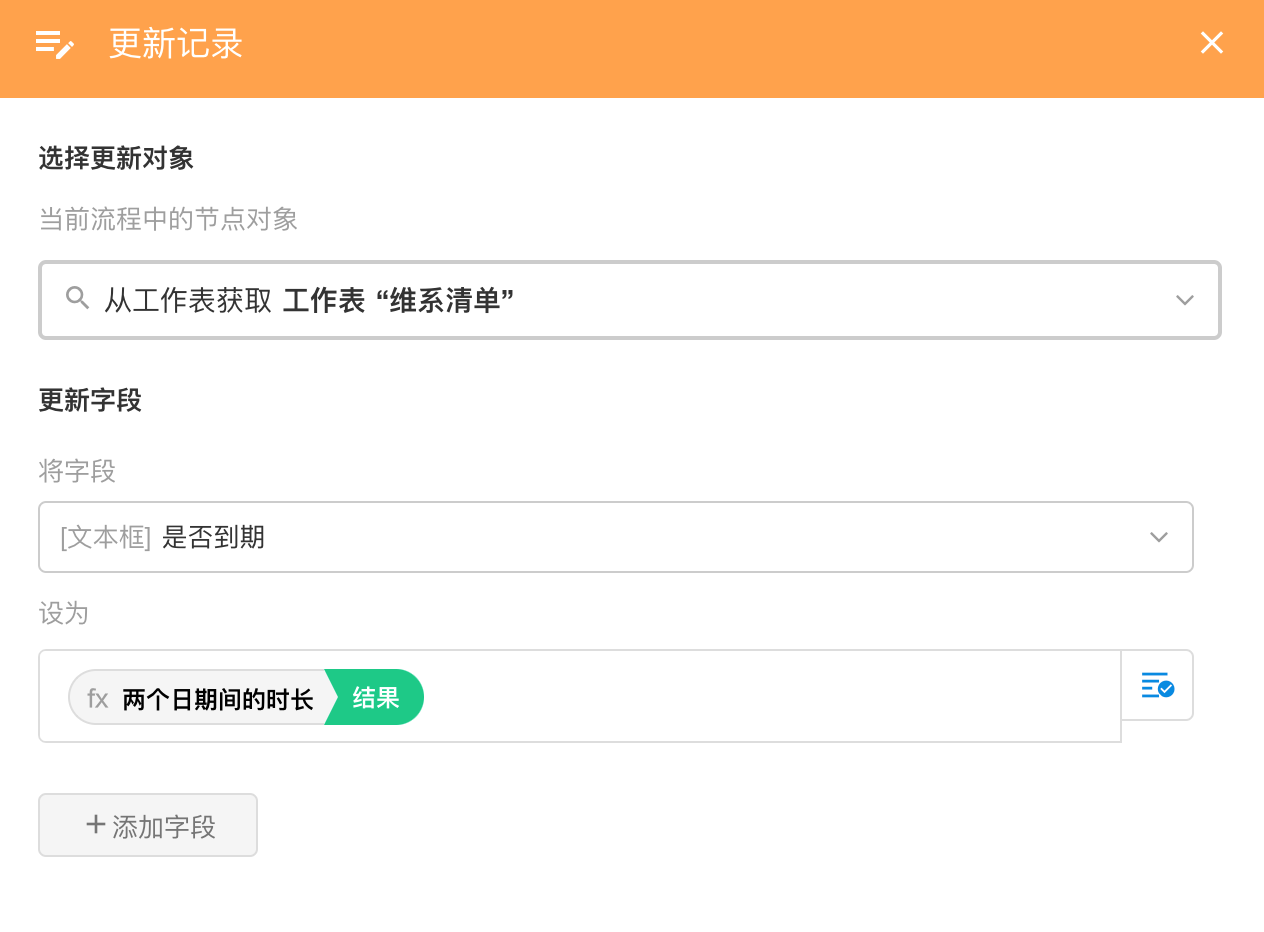Click the edit record icon in header
Viewport: 1264px width, 932px height.
click(55, 44)
